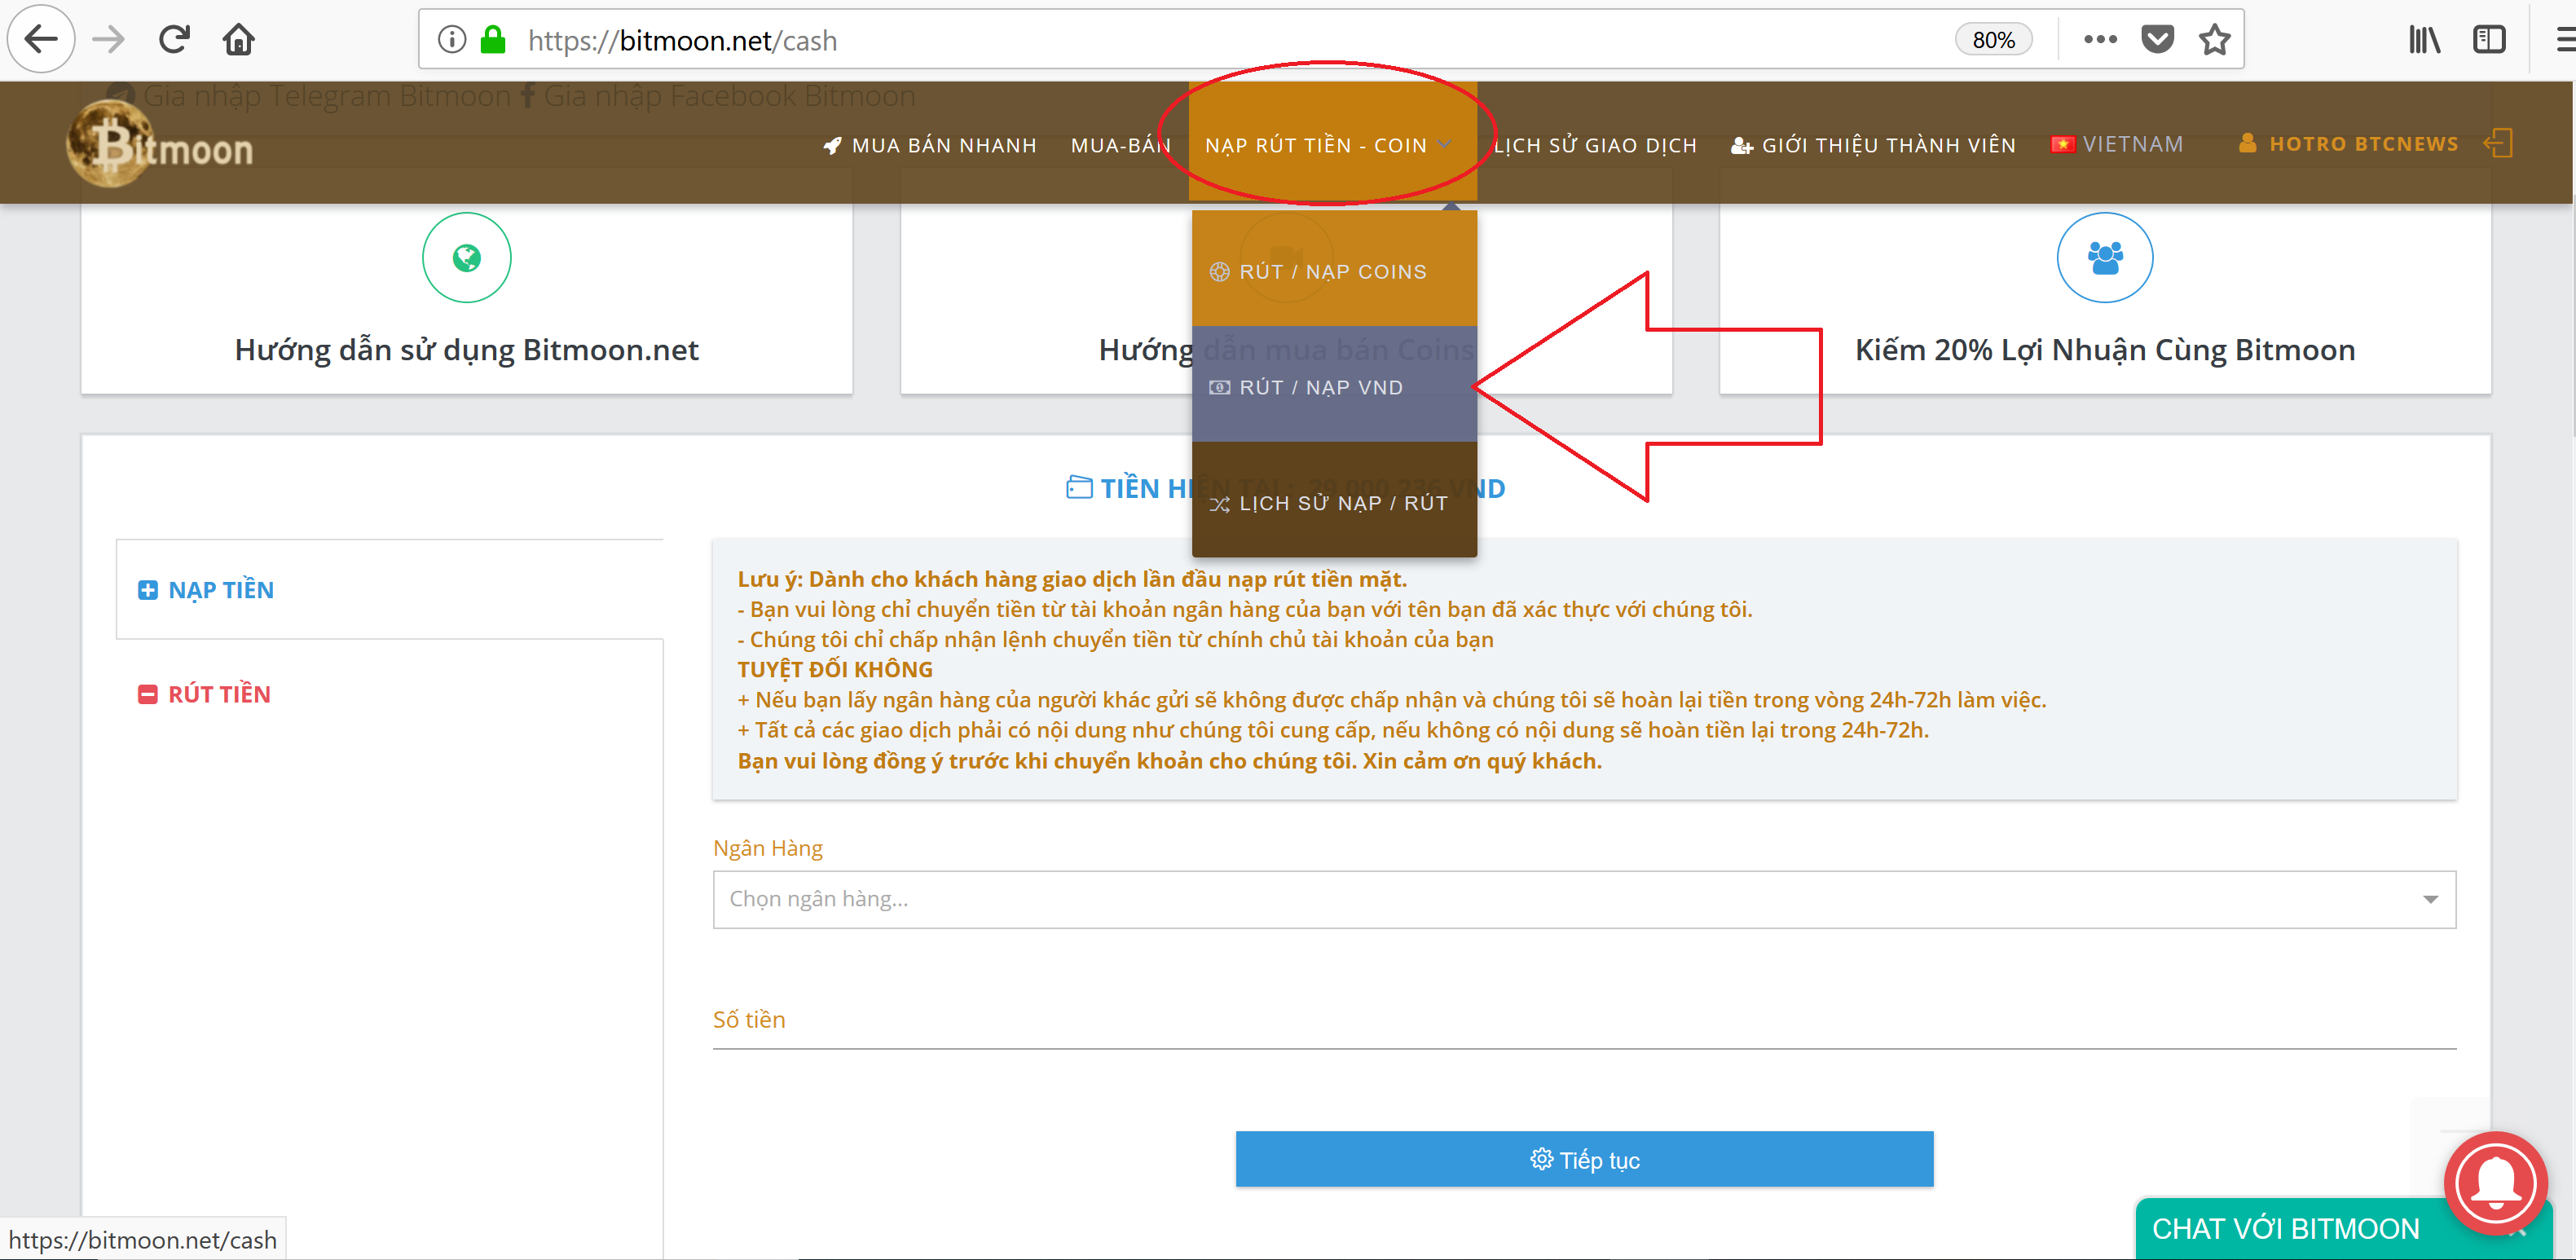Toggle the browser sidebar icon
This screenshot has width=2576, height=1260.
pyautogui.click(x=2489, y=40)
